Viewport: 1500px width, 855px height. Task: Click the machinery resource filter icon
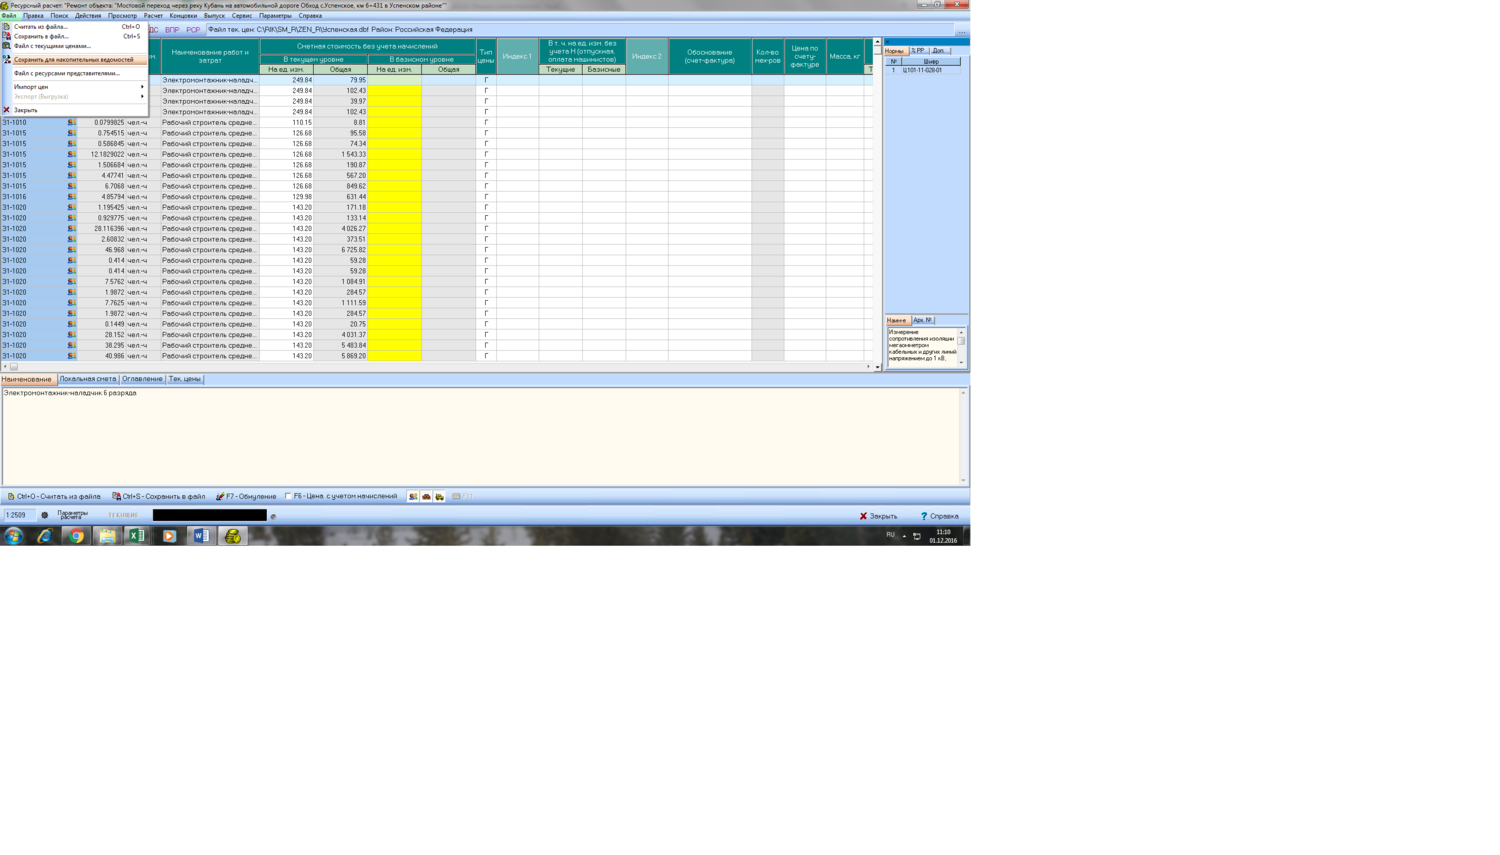click(439, 496)
